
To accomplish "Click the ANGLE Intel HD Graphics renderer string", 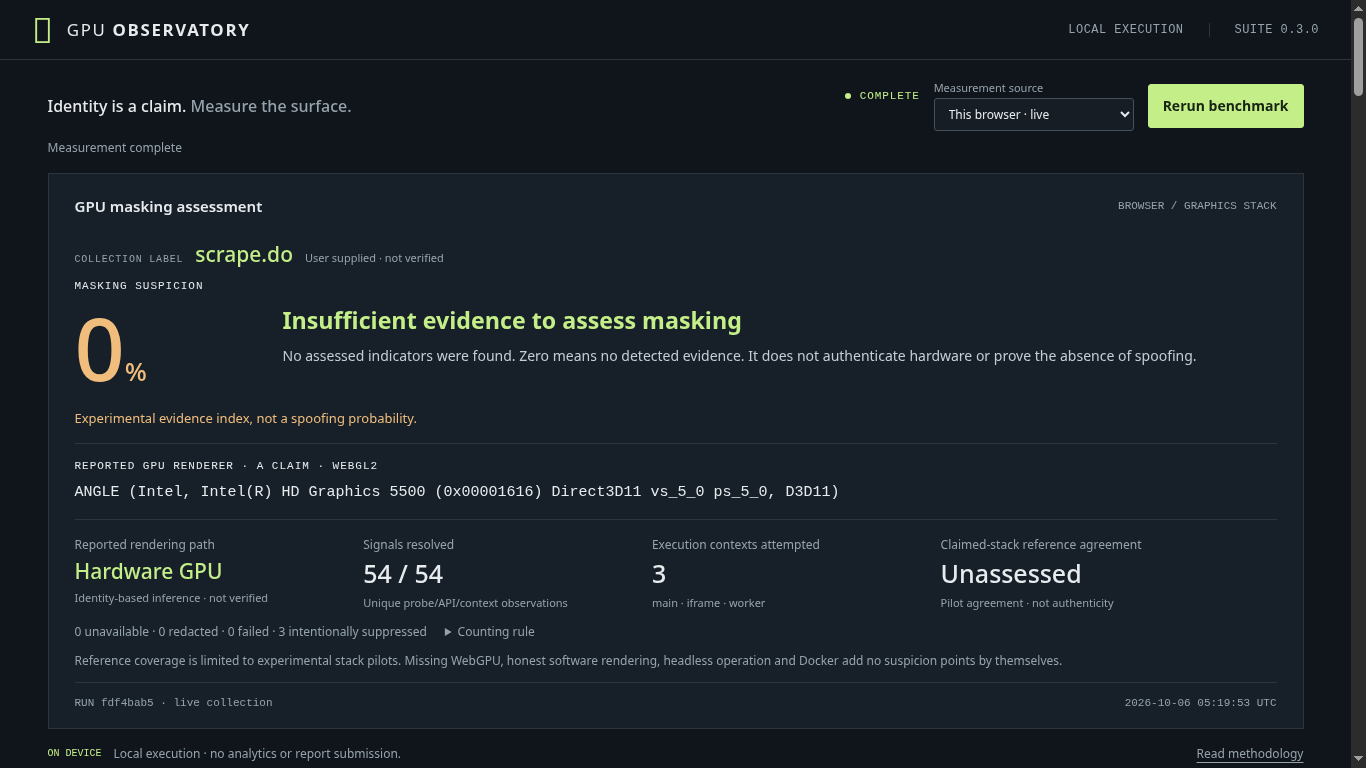I will [x=457, y=491].
